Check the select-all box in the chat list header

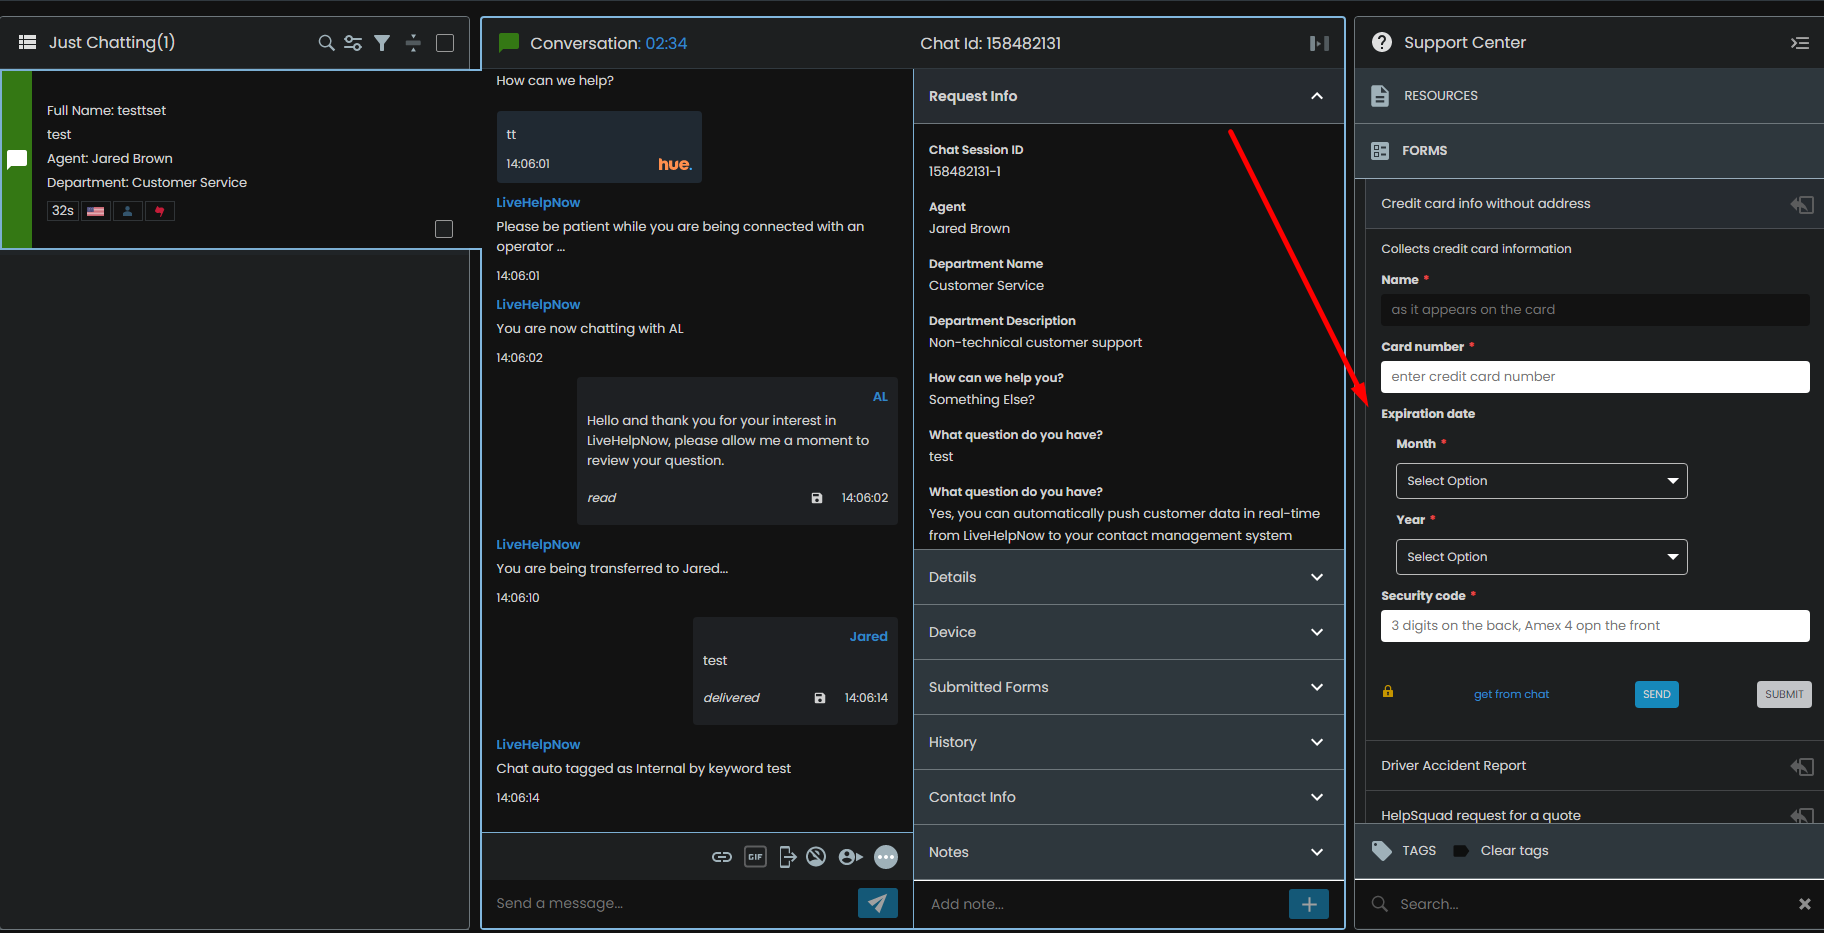click(x=444, y=43)
